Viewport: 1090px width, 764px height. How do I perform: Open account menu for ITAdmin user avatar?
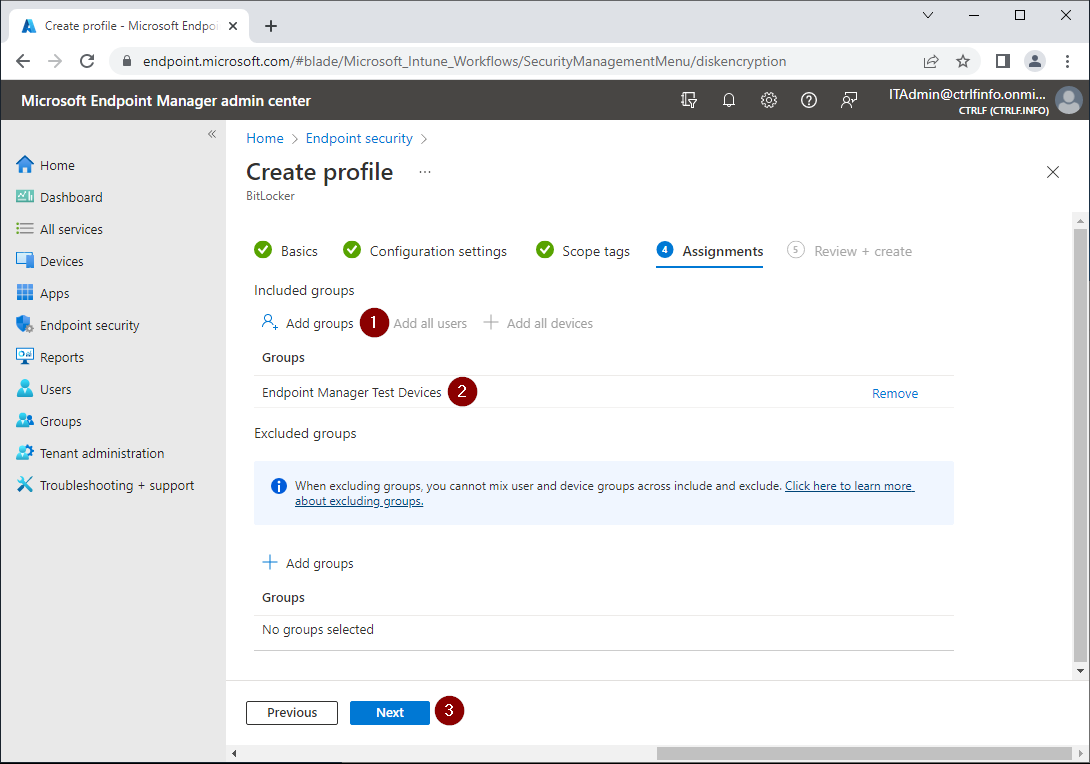[x=1069, y=99]
